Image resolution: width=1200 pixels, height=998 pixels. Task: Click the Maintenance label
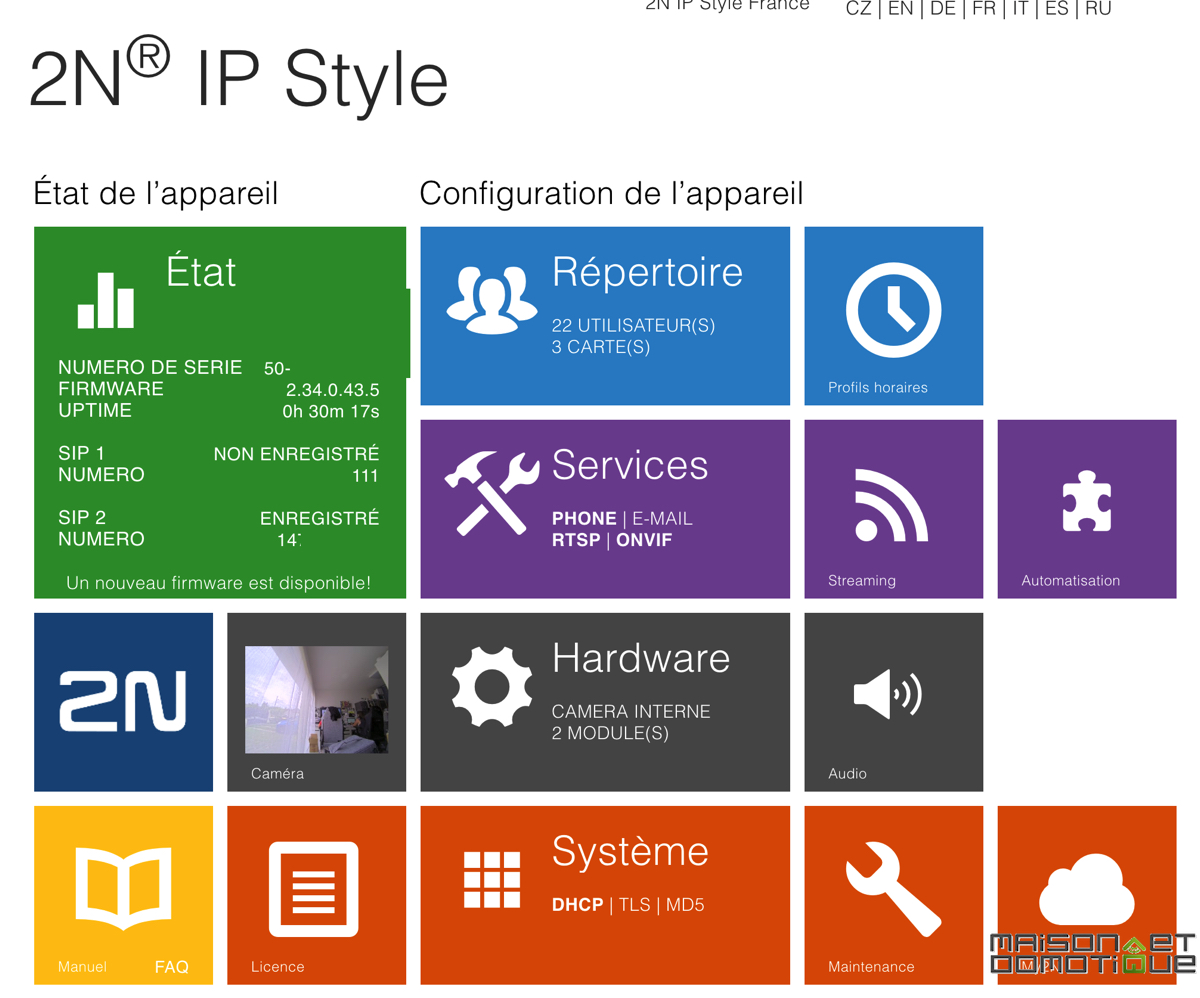(x=871, y=967)
